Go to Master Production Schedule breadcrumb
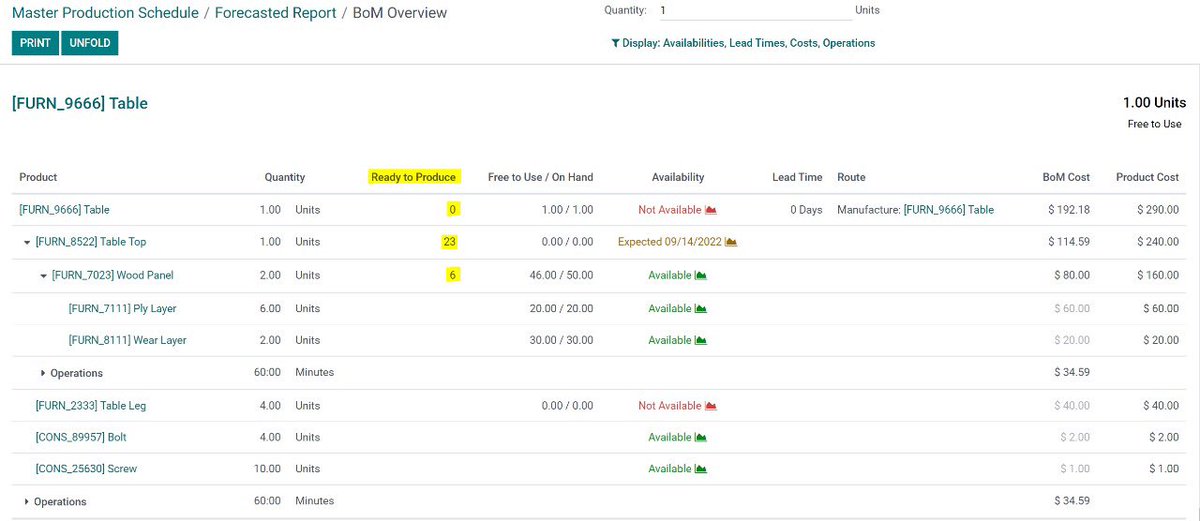This screenshot has height=521, width=1200. point(105,13)
